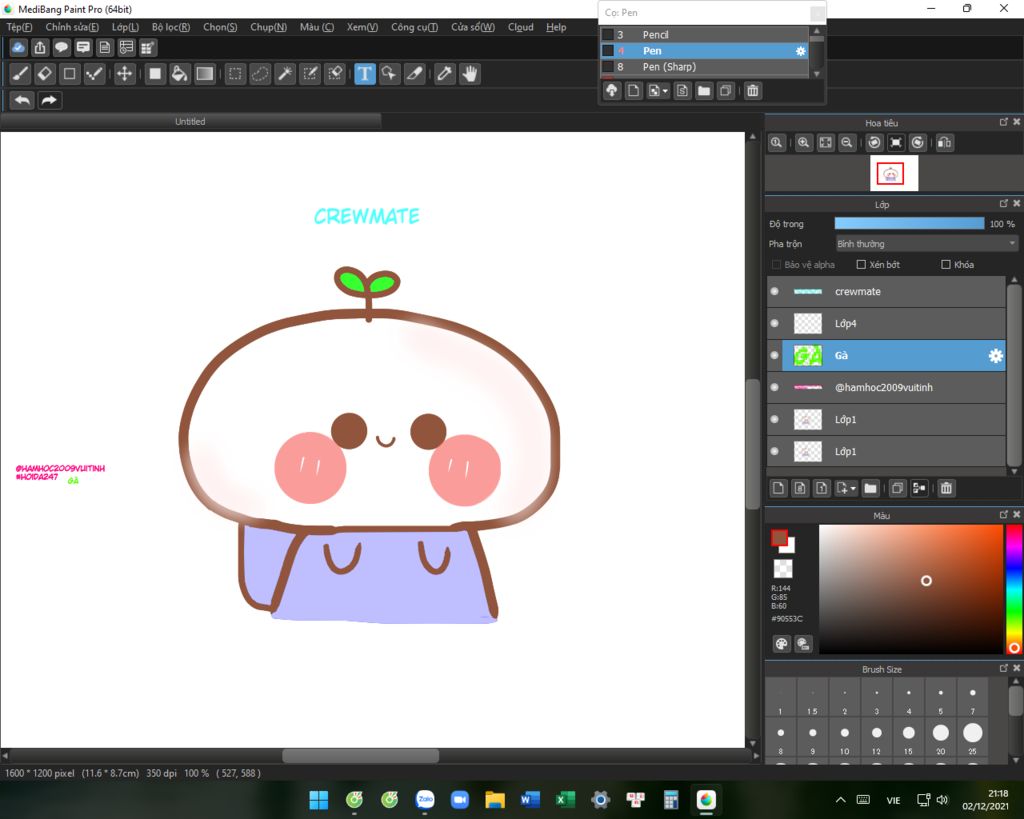The image size is (1024, 819).
Task: Open the color palette icon
Action: (782, 644)
